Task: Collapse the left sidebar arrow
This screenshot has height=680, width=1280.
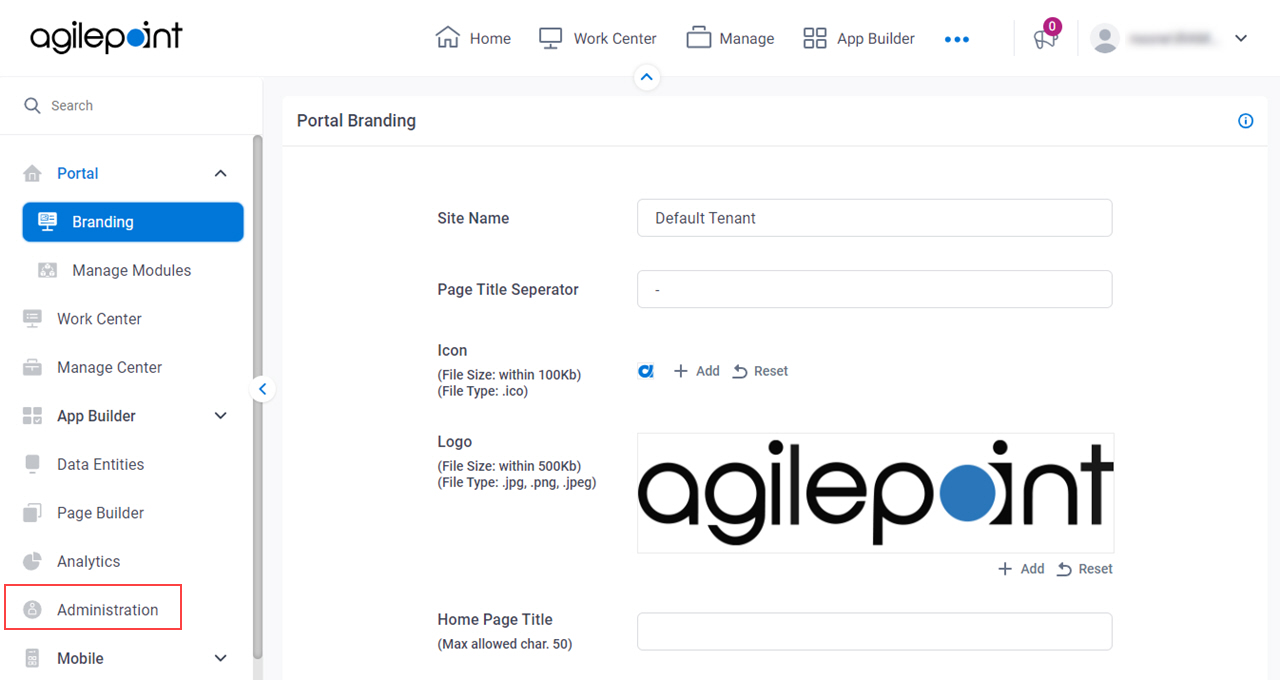Action: click(262, 389)
